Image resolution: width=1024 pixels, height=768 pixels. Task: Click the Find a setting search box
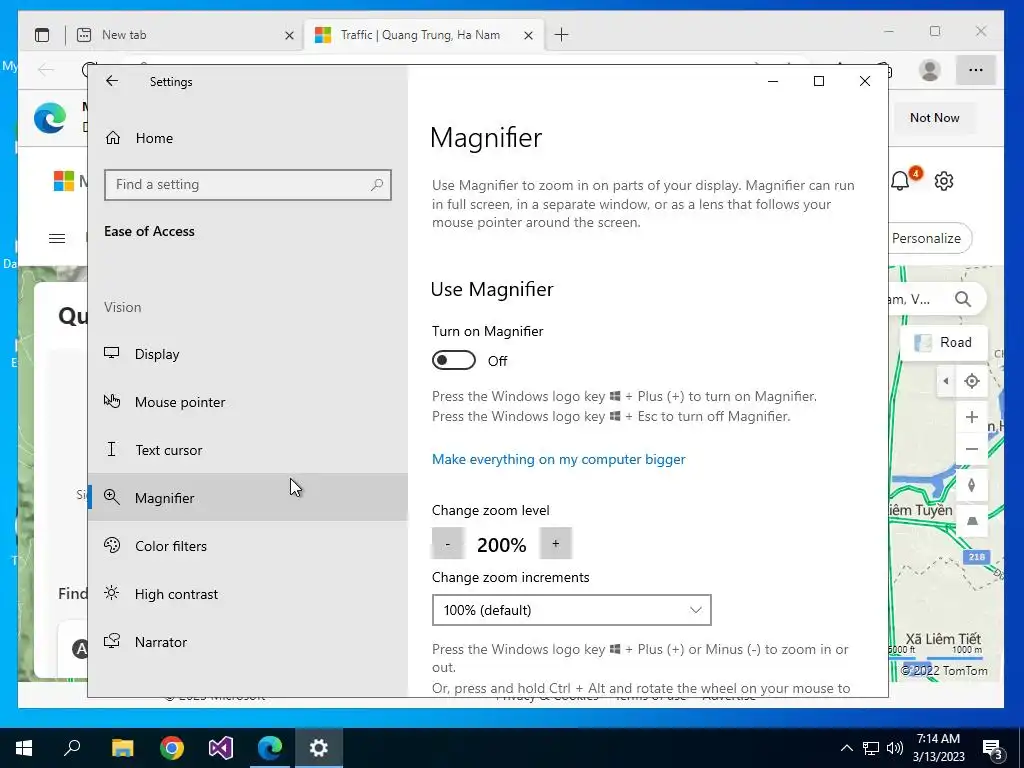248,185
